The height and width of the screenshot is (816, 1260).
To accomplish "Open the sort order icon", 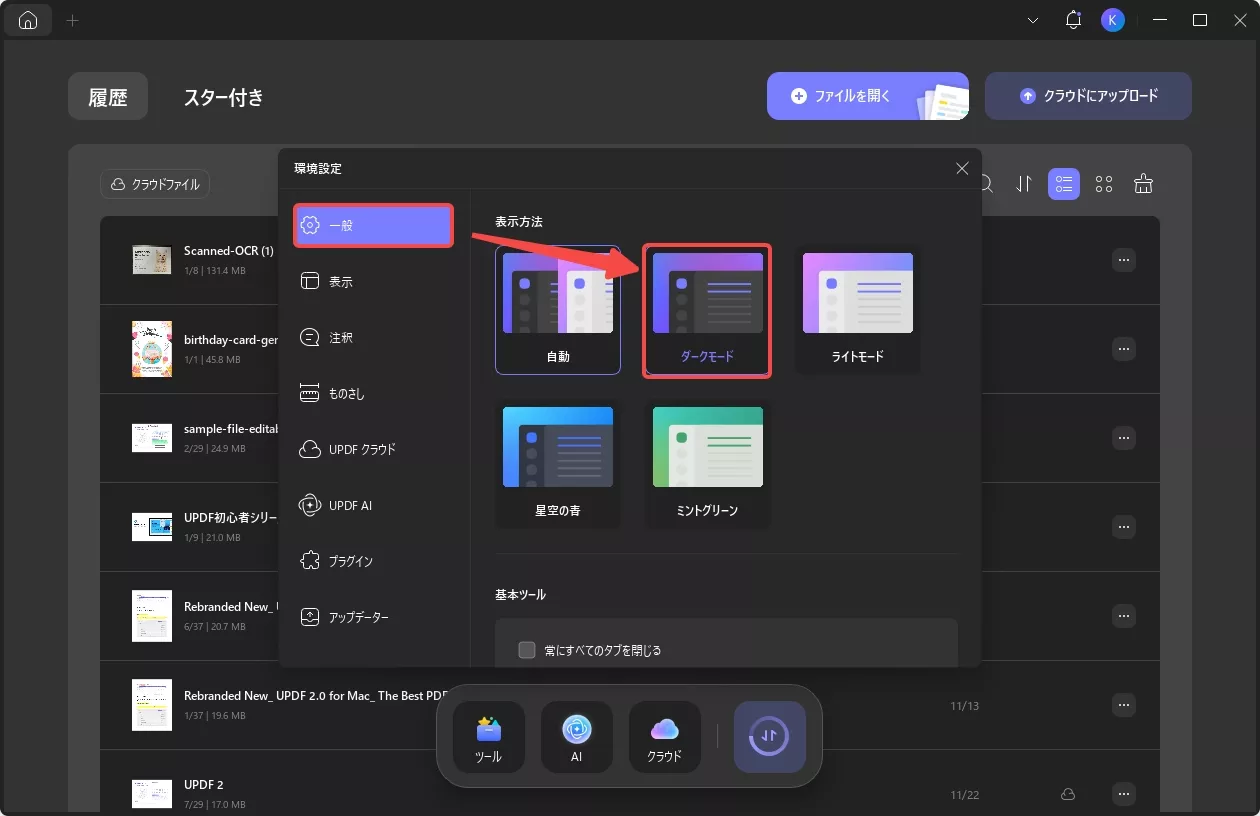I will 1024,184.
